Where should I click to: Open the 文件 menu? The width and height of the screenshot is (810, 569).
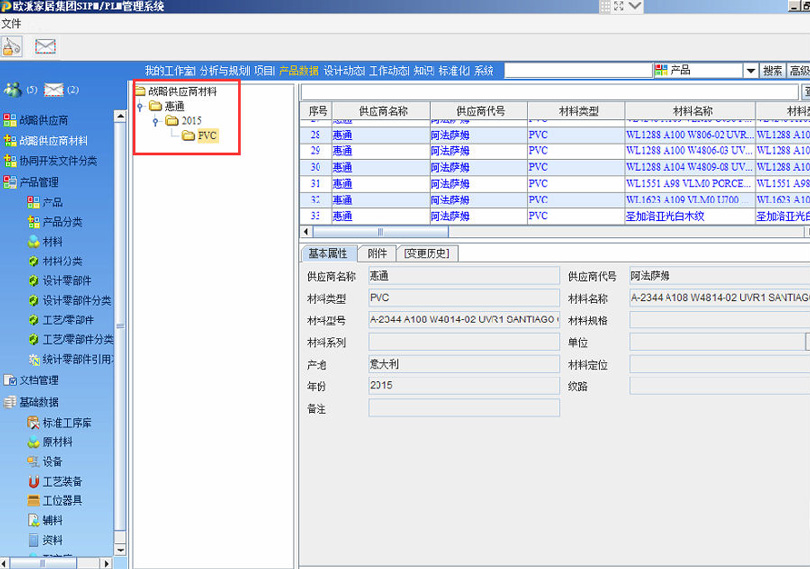click(x=11, y=23)
